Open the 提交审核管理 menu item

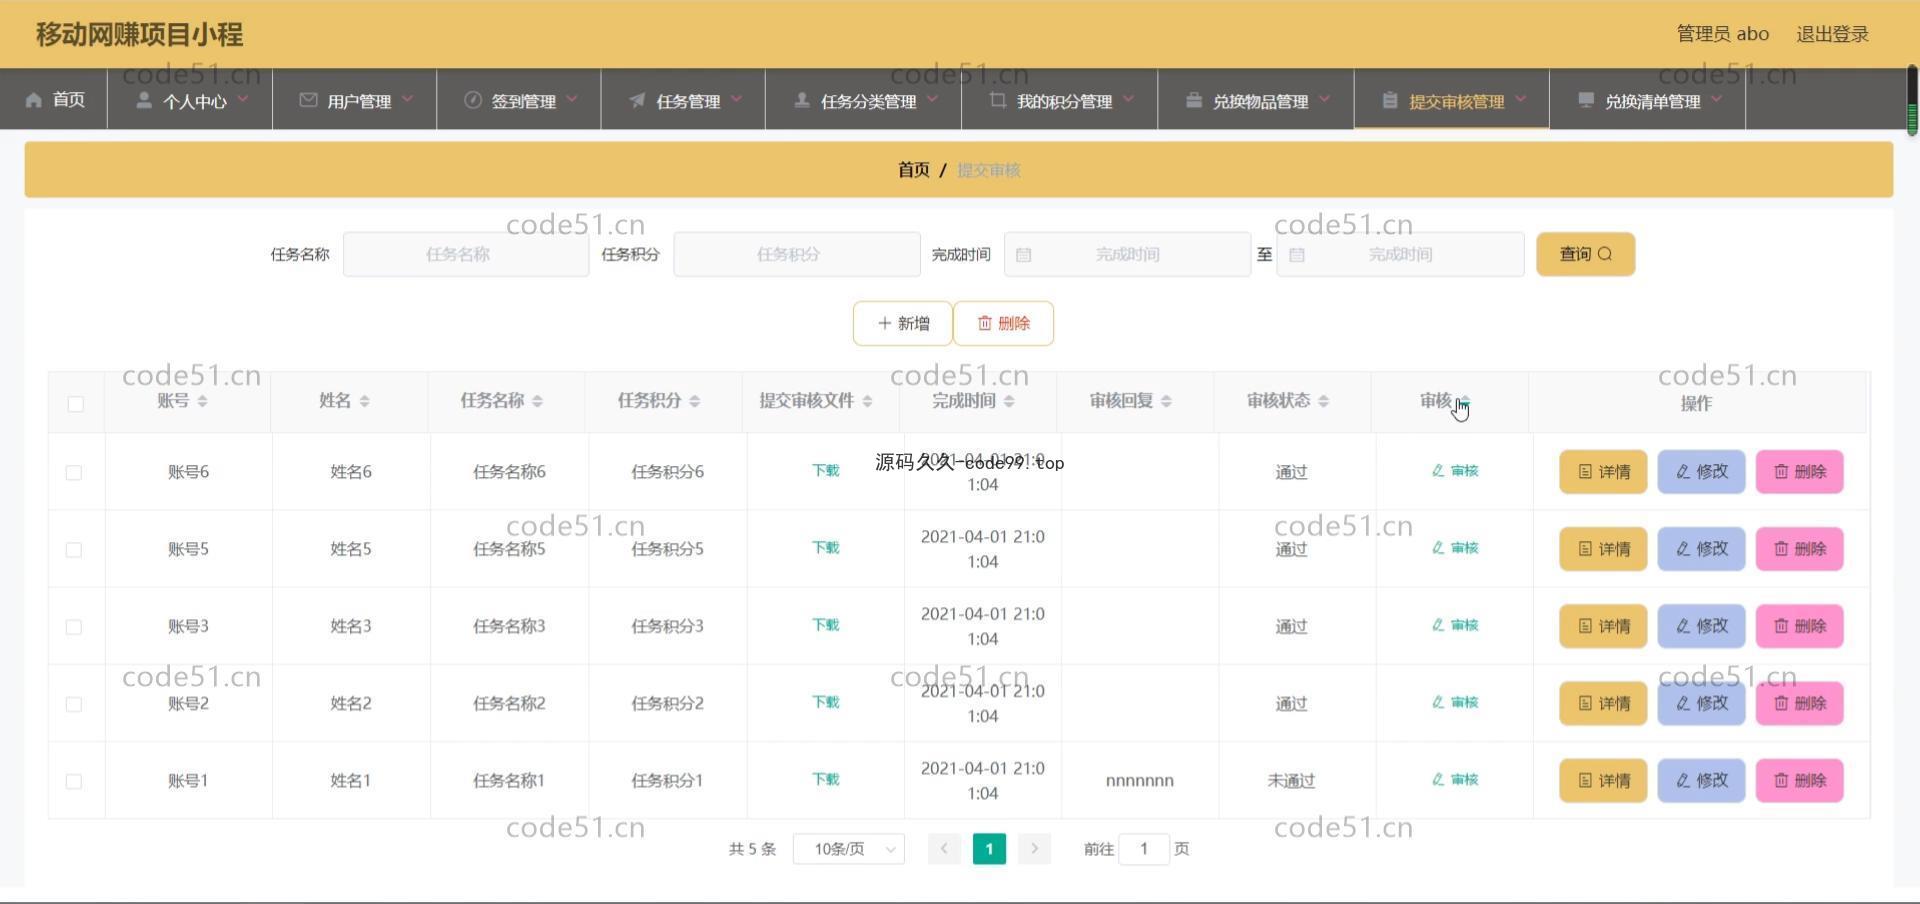pyautogui.click(x=1452, y=100)
